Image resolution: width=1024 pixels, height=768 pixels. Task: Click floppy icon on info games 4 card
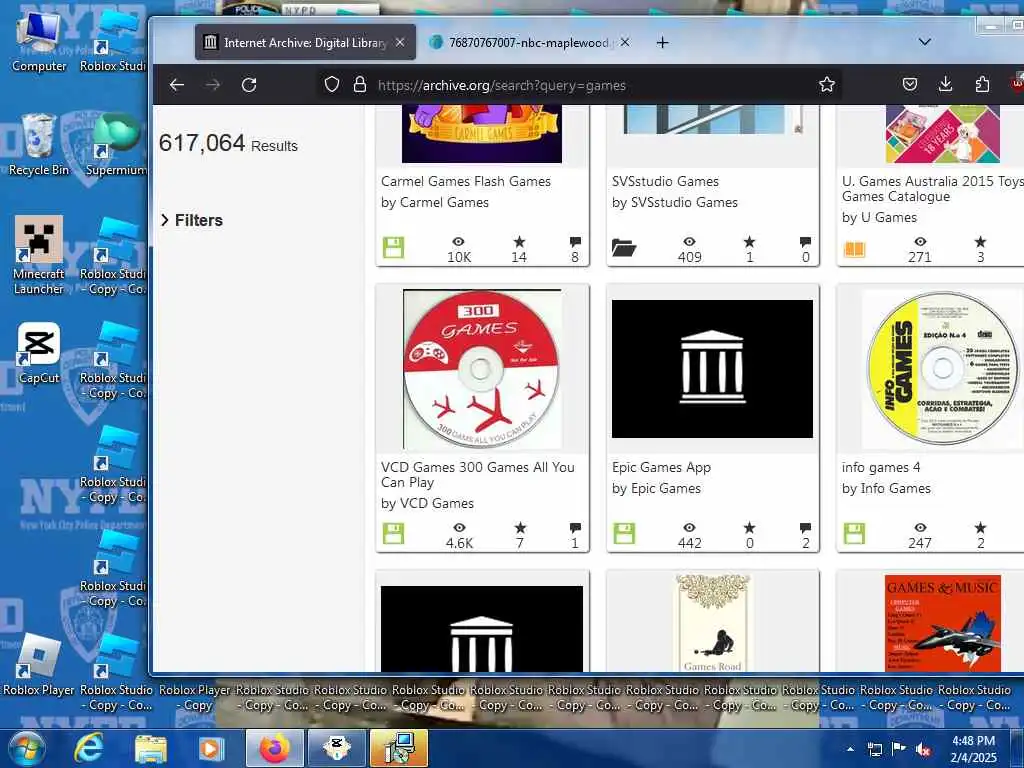(x=854, y=534)
